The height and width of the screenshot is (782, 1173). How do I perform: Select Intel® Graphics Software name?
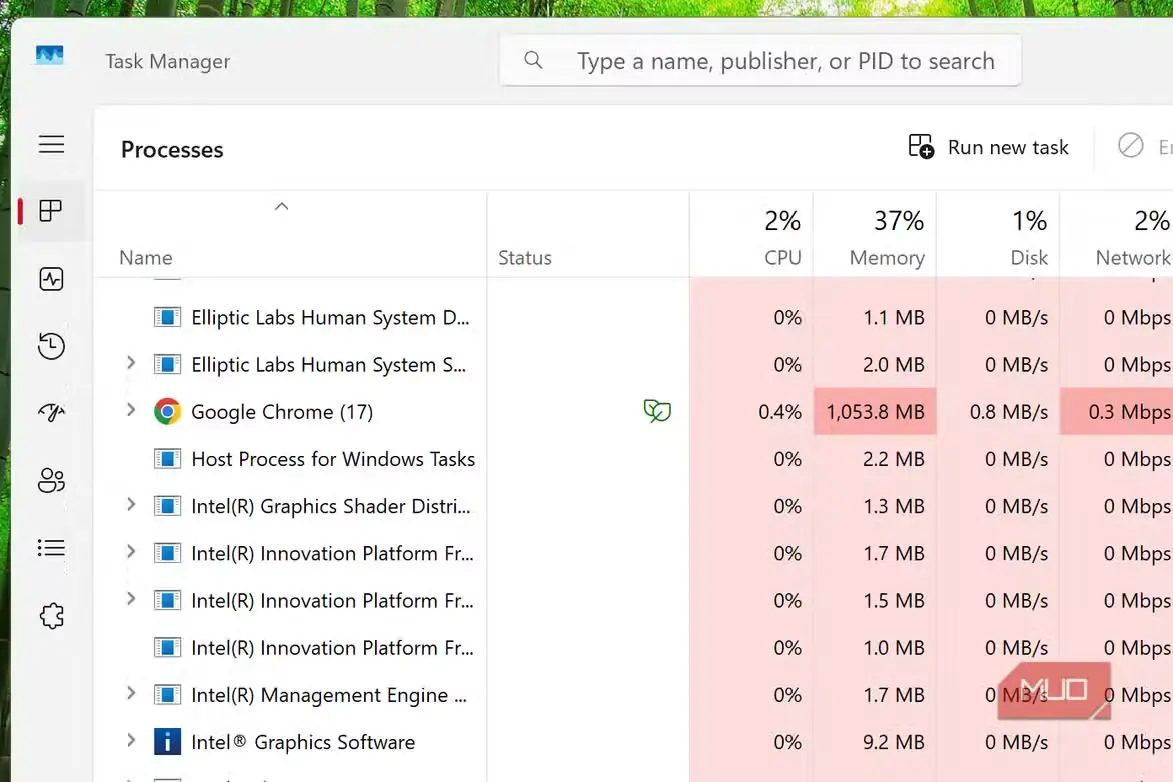tap(303, 742)
